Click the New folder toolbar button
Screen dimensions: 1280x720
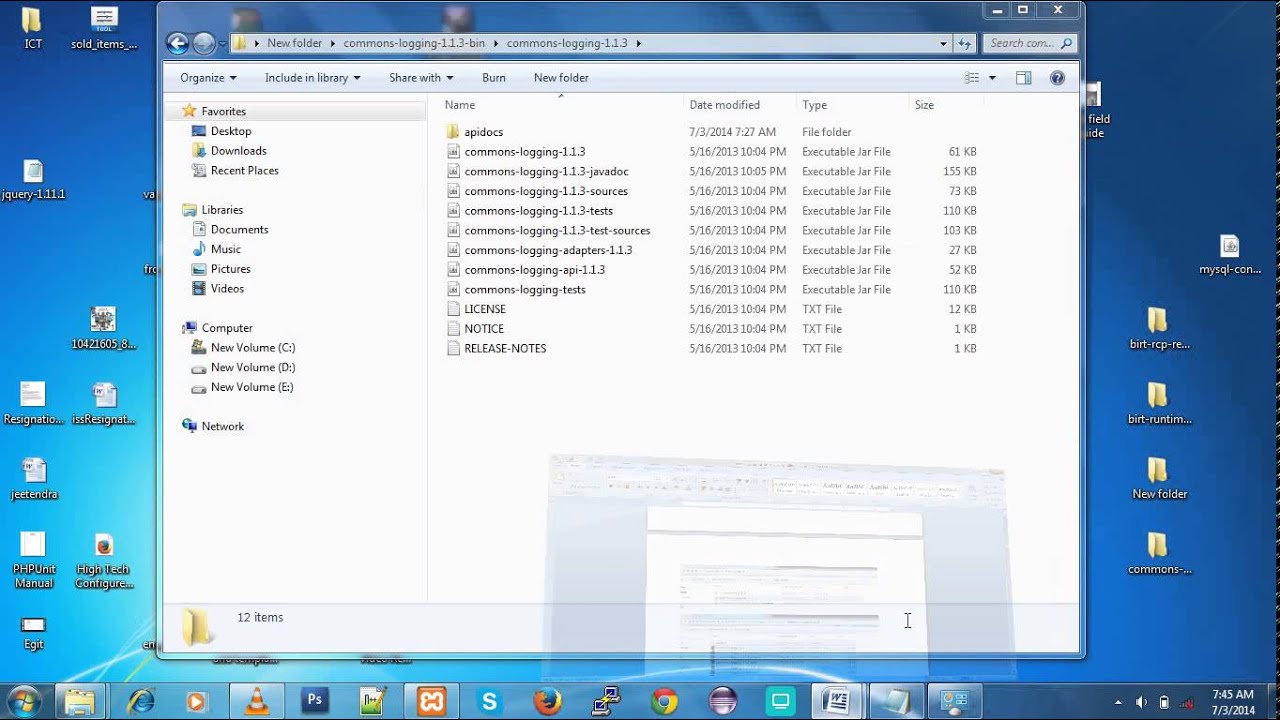point(561,78)
